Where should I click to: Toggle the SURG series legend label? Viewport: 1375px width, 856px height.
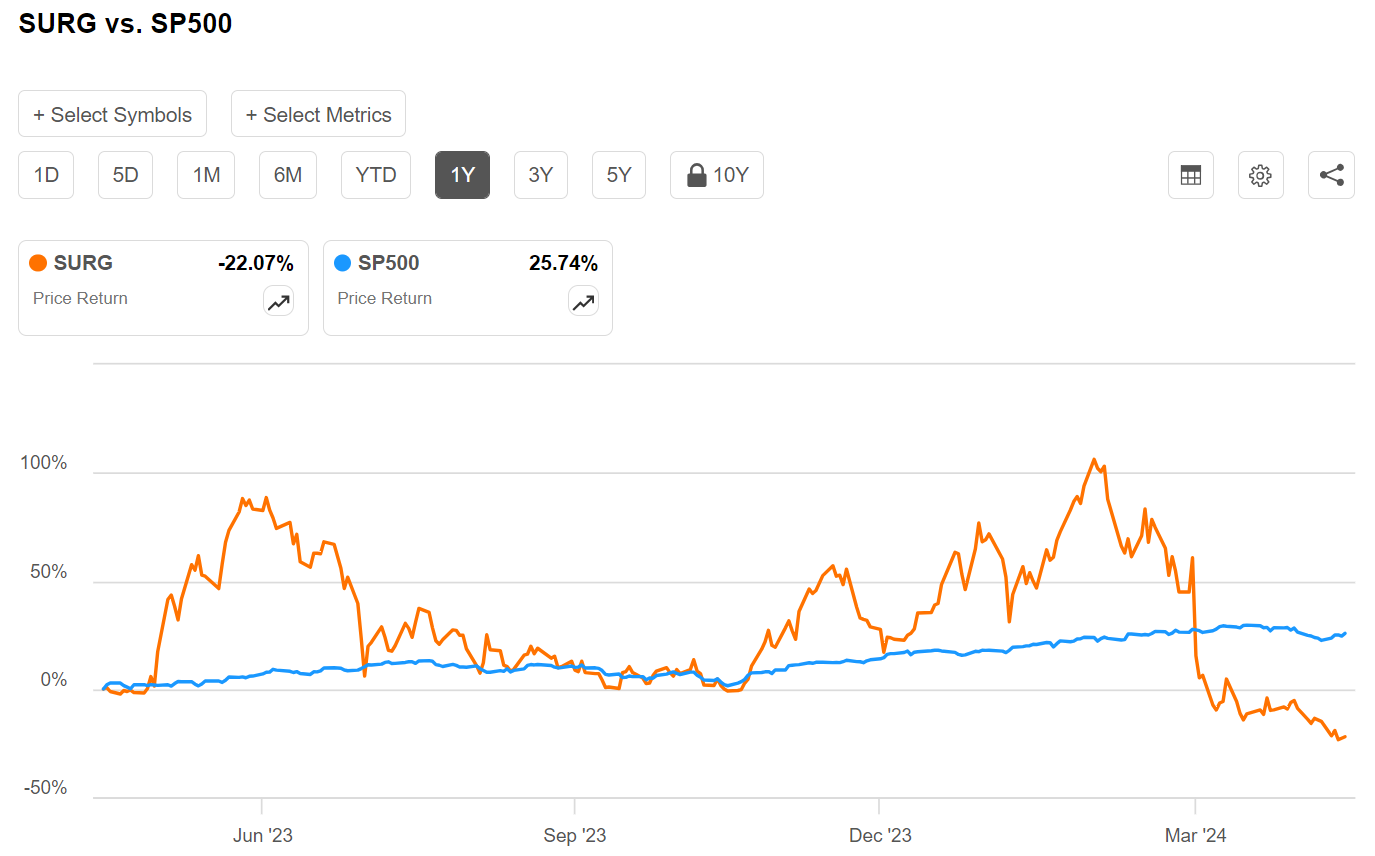pyautogui.click(x=83, y=263)
